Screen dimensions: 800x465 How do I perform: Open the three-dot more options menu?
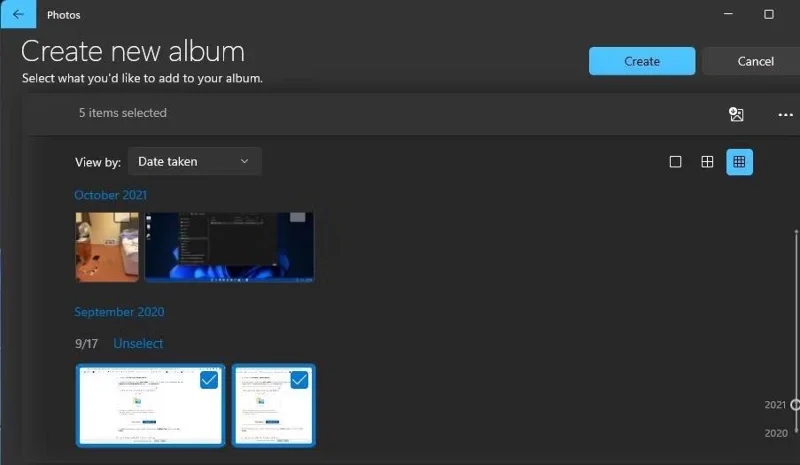pyautogui.click(x=785, y=115)
